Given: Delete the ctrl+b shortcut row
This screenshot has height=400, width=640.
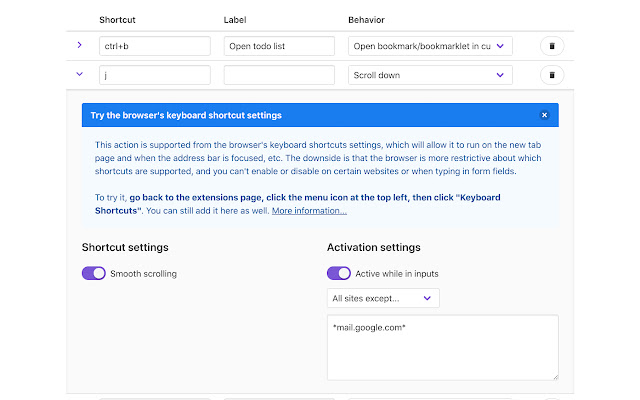Looking at the screenshot, I should [x=551, y=46].
